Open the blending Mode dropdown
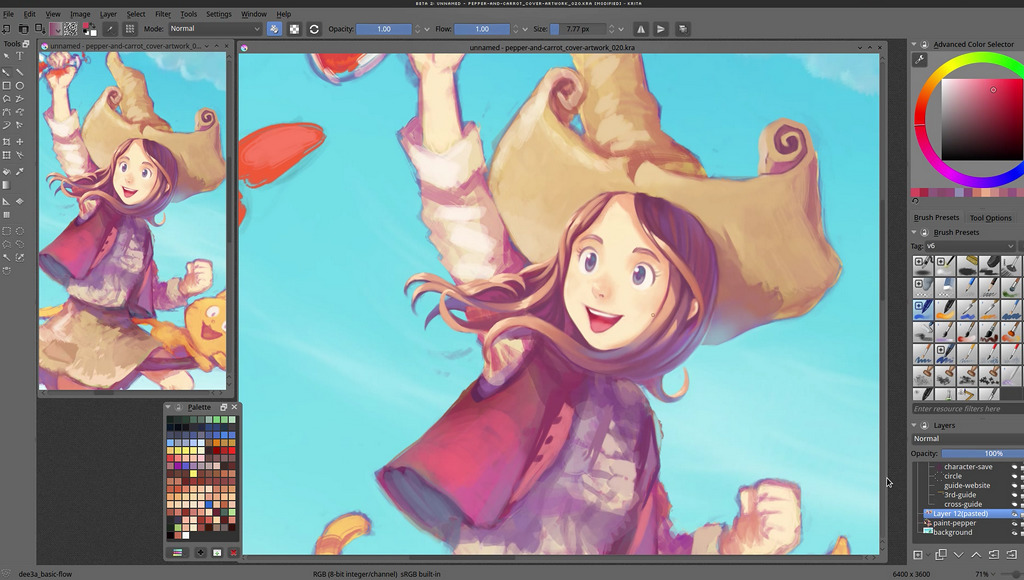This screenshot has width=1024, height=580. [x=215, y=29]
